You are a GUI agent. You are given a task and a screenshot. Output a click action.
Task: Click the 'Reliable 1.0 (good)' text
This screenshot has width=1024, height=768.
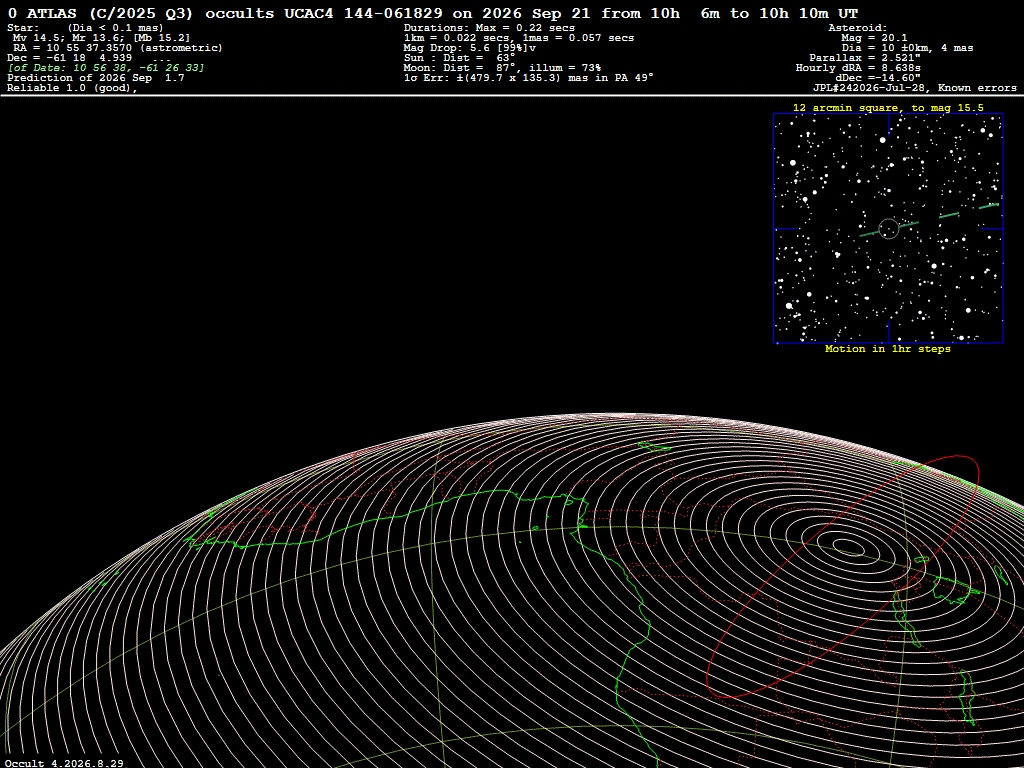pos(72,88)
